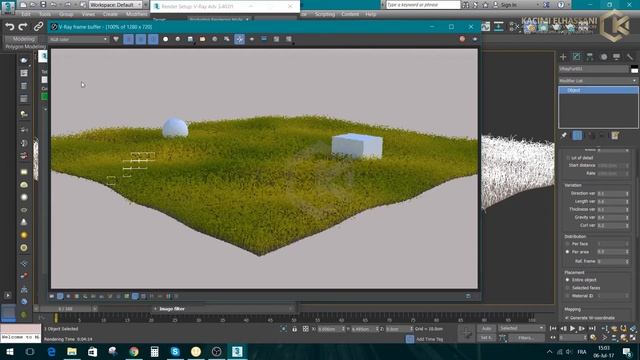The width and height of the screenshot is (640, 360).
Task: Open Chrome from the Windows taskbar
Action: pyautogui.click(x=134, y=351)
